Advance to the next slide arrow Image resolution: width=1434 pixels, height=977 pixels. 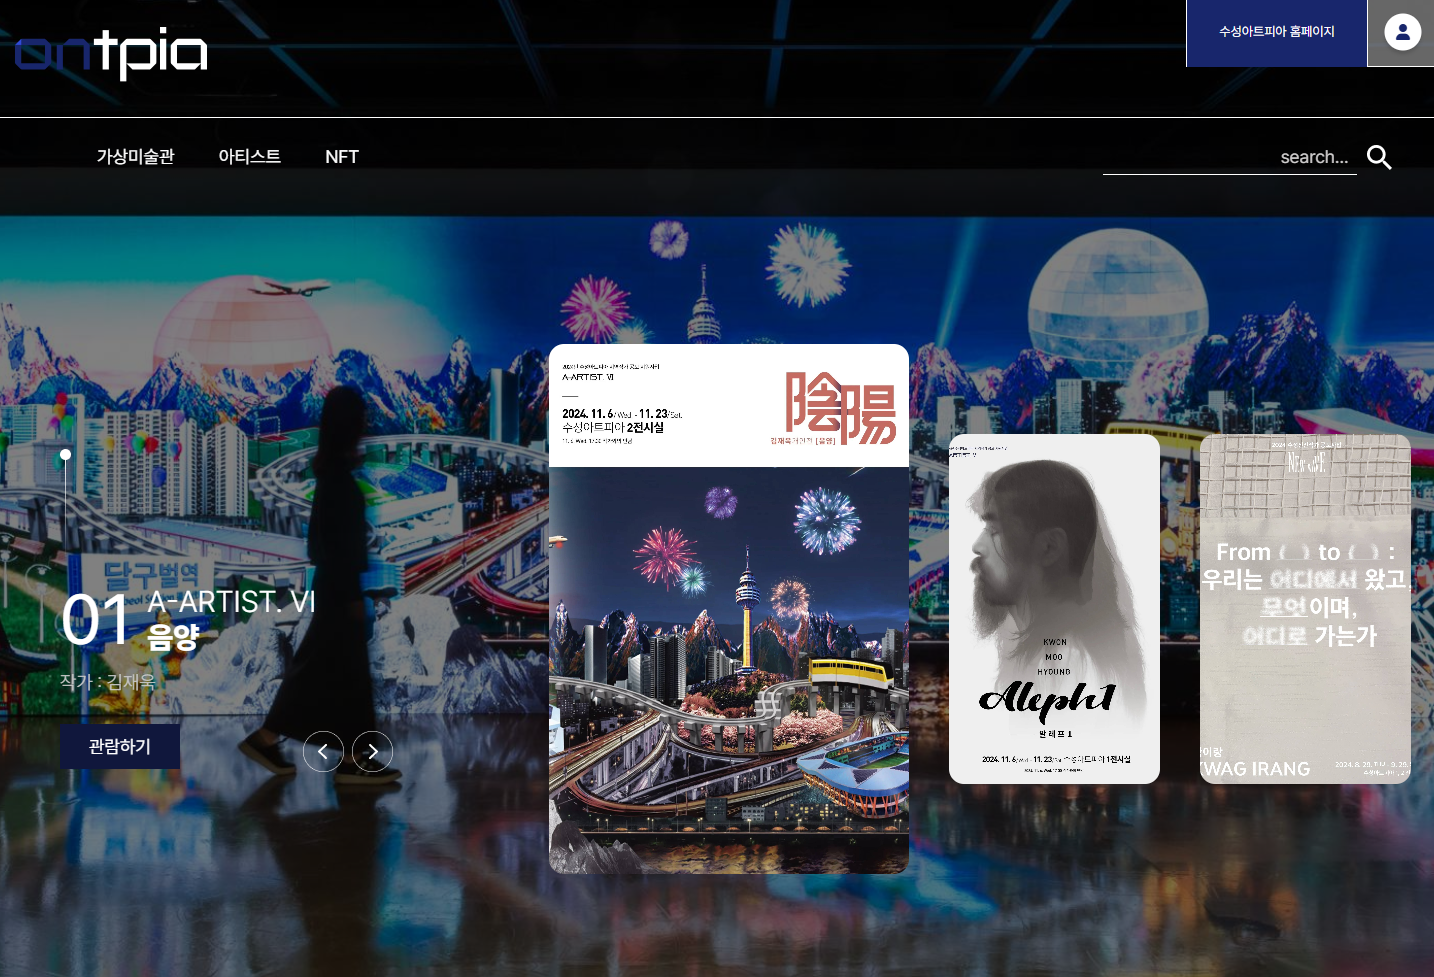point(372,751)
